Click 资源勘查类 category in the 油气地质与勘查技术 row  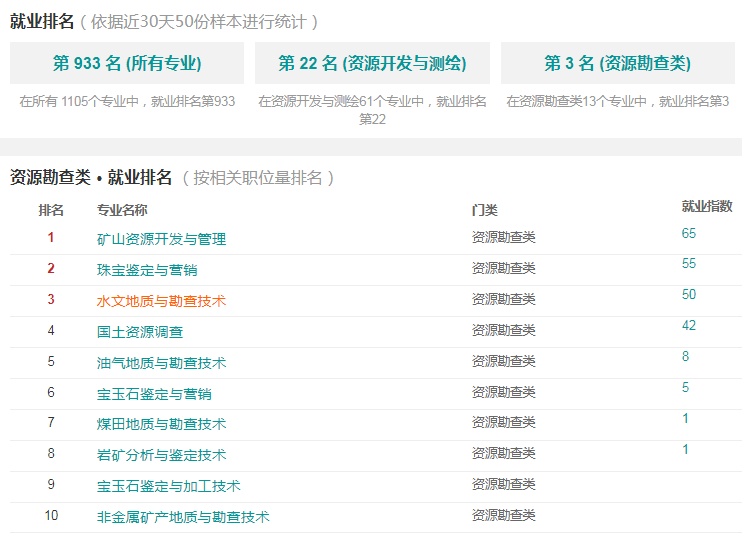[x=504, y=362]
